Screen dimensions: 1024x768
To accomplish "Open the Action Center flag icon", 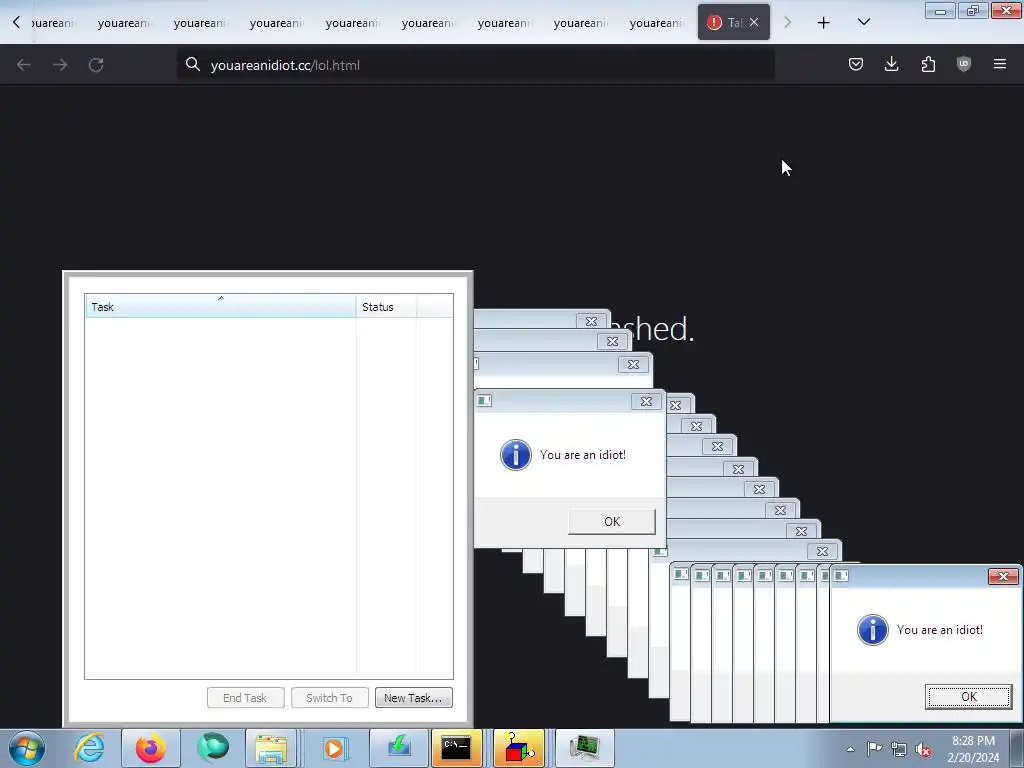I will [x=874, y=749].
